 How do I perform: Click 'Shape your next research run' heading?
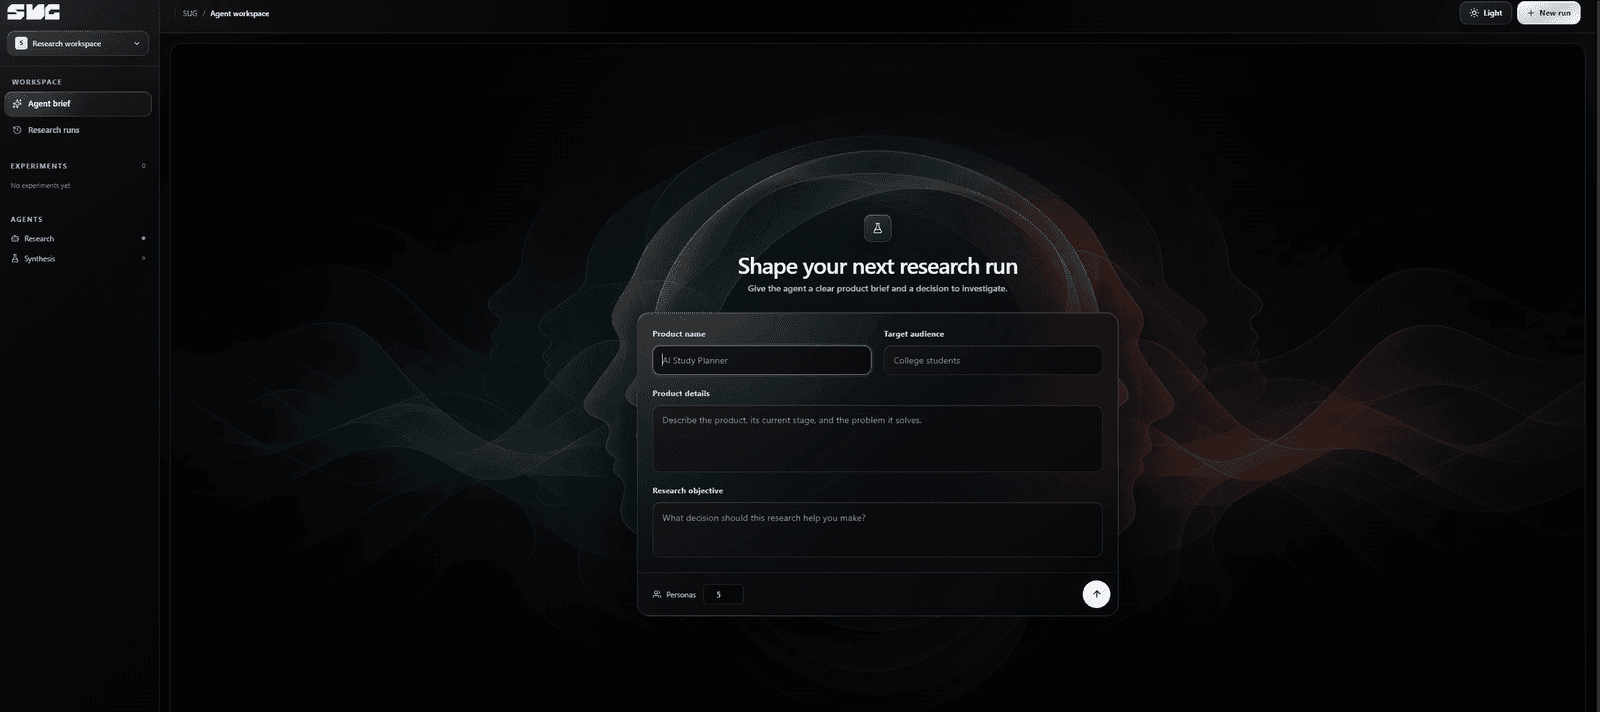click(x=877, y=266)
